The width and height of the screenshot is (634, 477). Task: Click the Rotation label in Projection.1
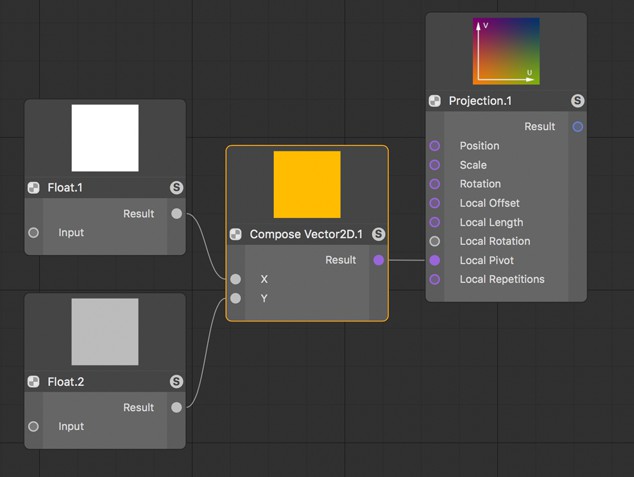pyautogui.click(x=480, y=184)
